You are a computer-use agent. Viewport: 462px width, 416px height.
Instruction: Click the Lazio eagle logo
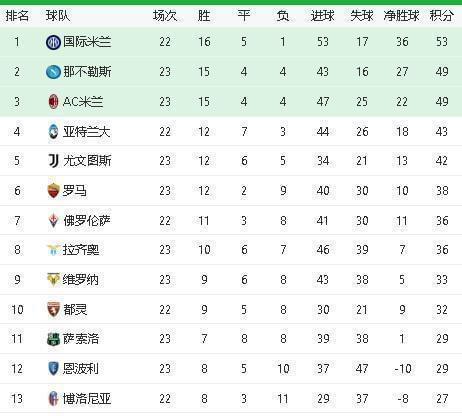[x=53, y=250]
